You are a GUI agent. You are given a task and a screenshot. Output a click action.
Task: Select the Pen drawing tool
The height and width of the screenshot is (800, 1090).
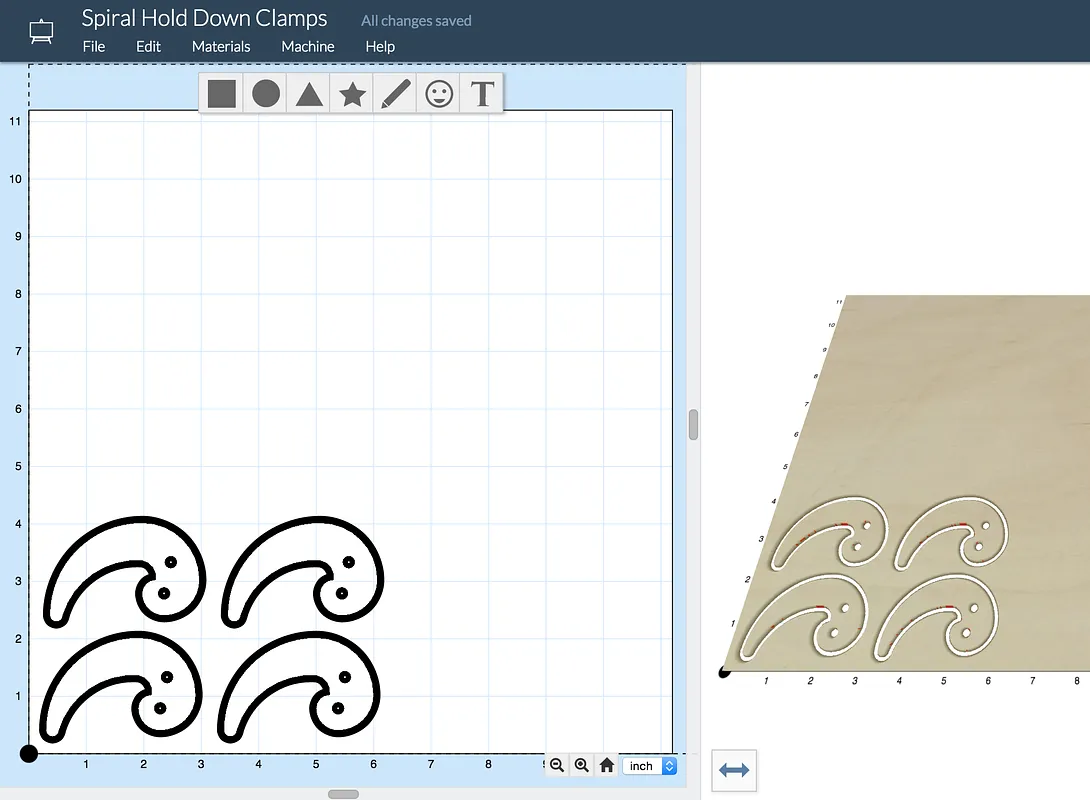pos(396,94)
